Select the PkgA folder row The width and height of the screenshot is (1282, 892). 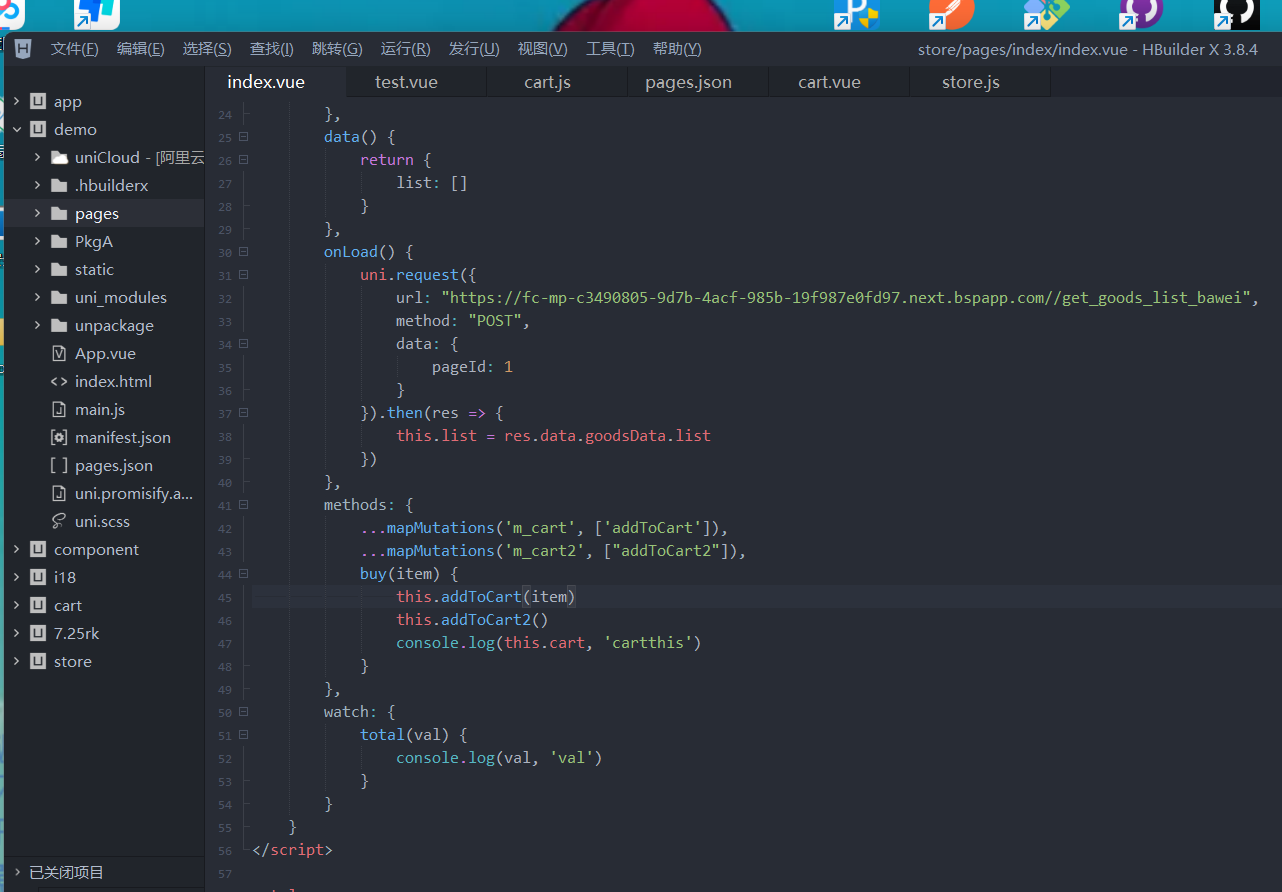click(x=104, y=241)
